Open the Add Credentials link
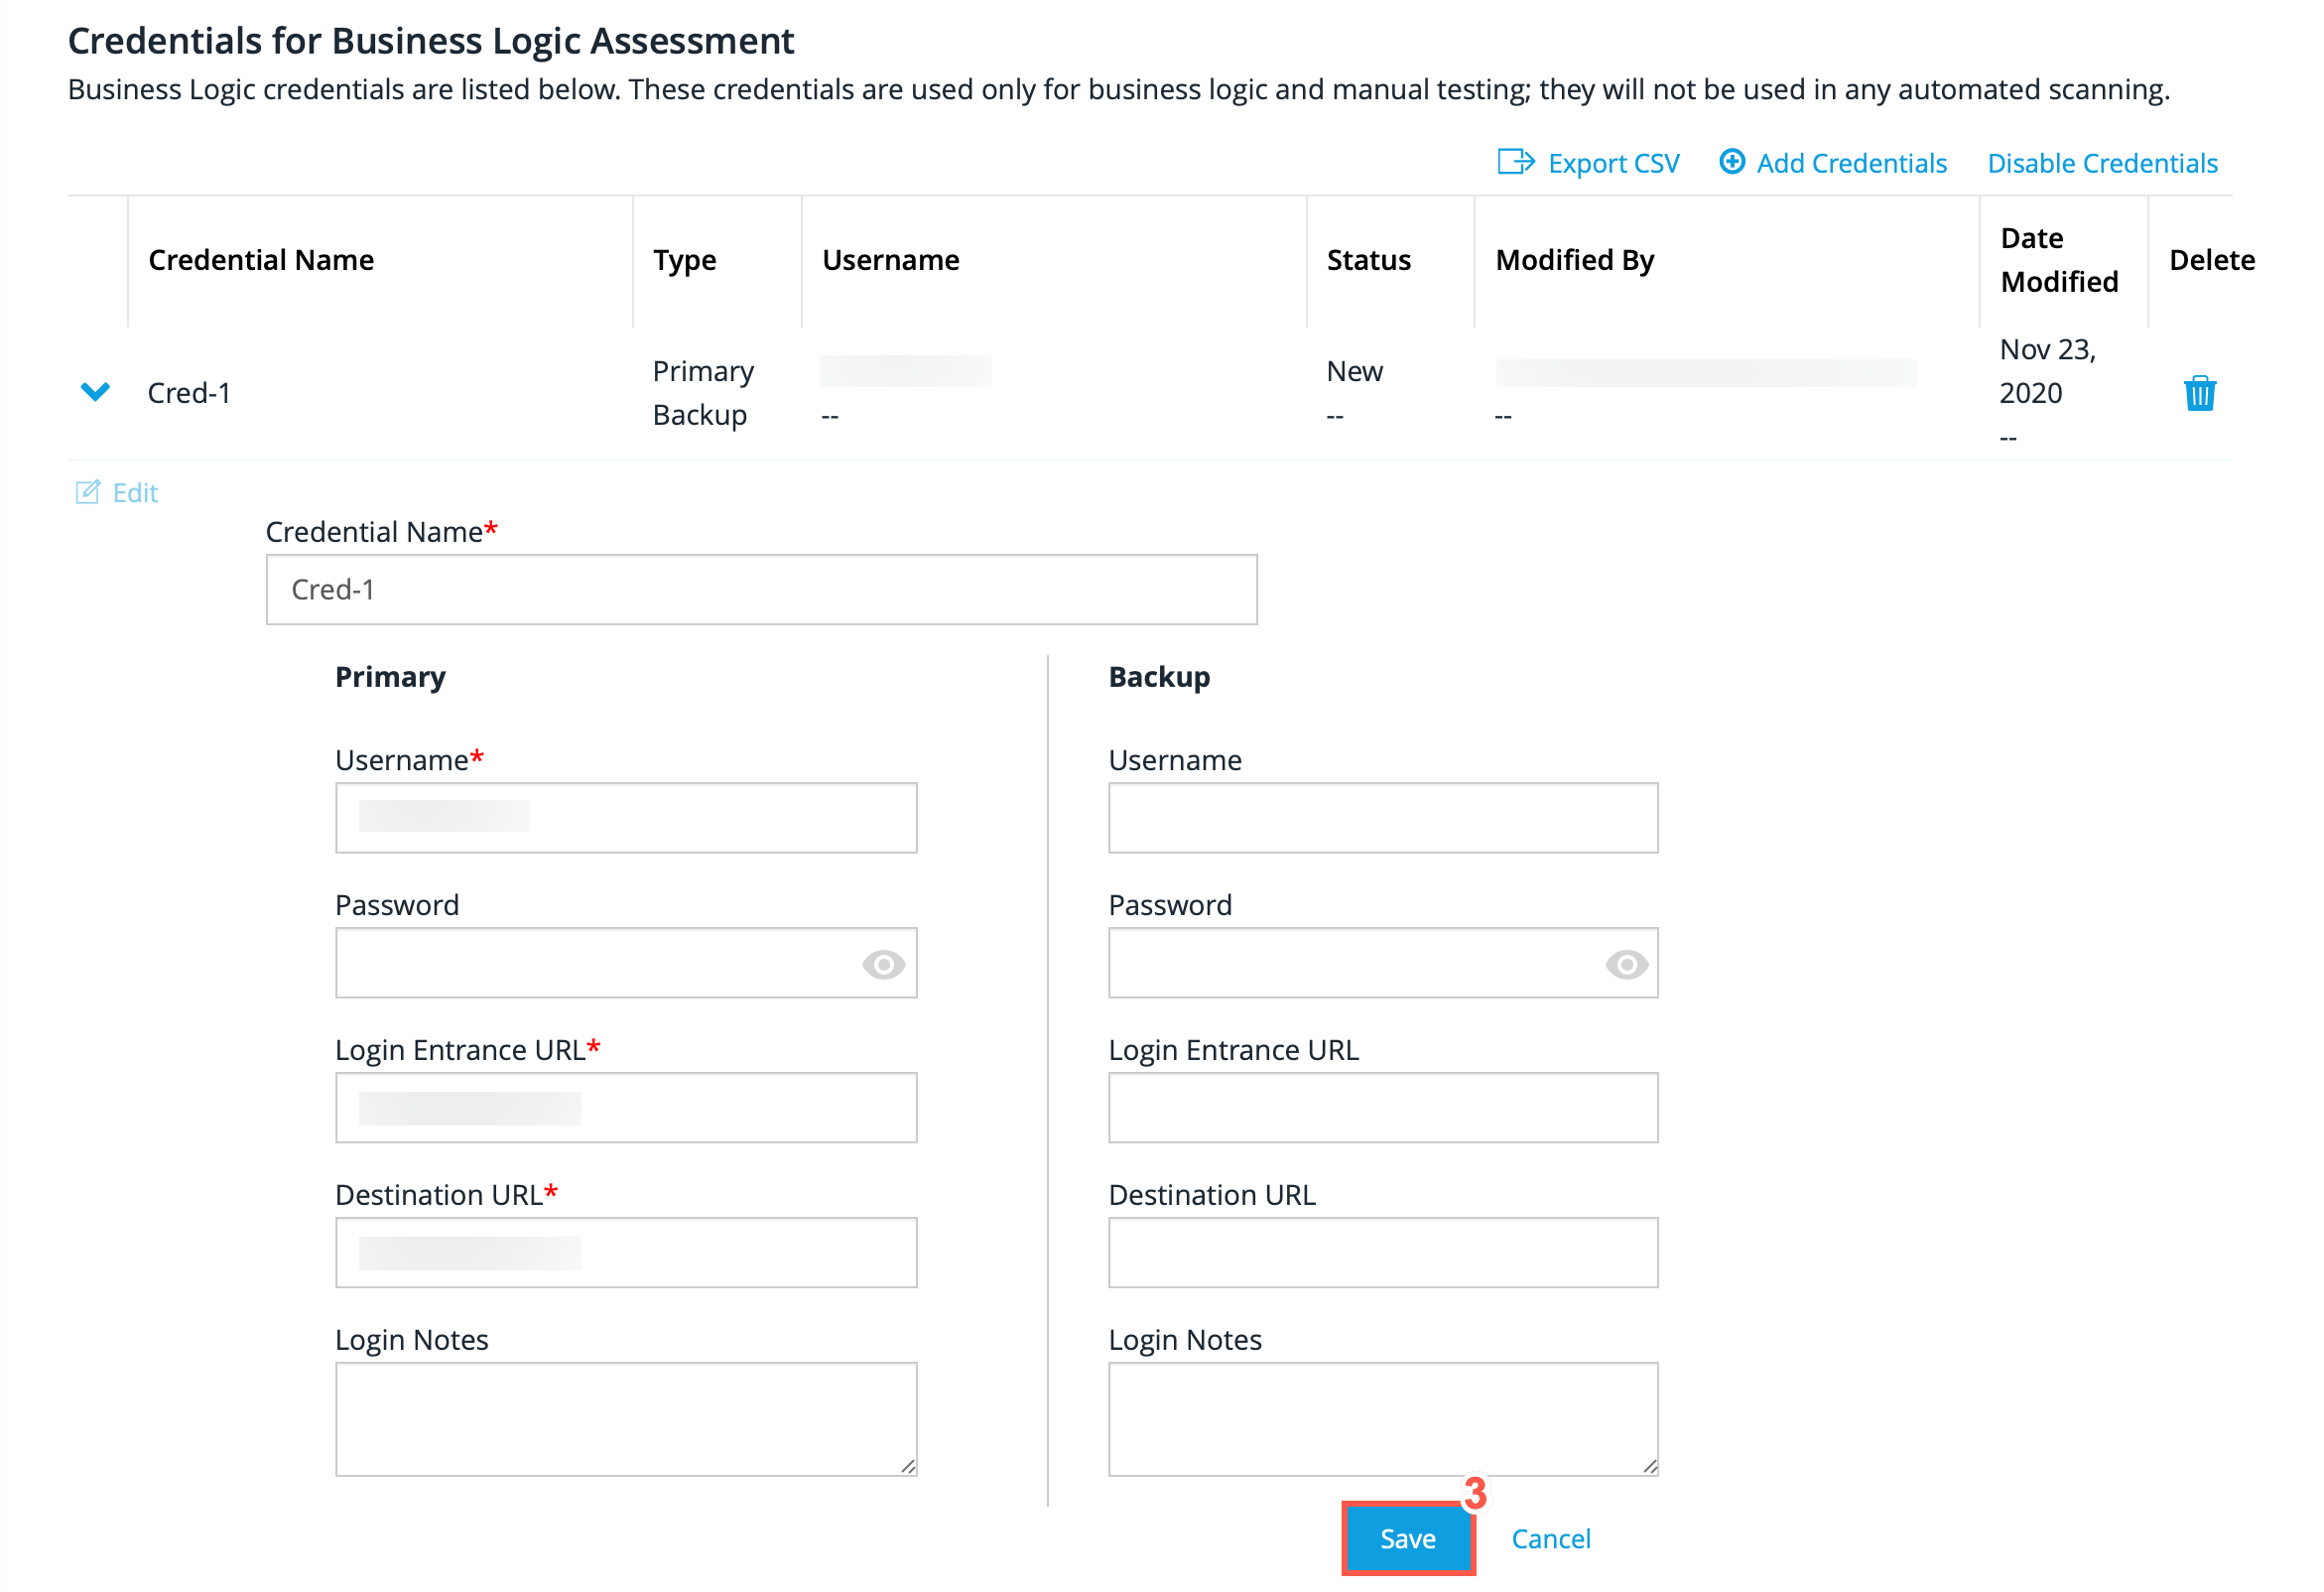Viewport: 2324px width, 1592px height. click(1851, 163)
